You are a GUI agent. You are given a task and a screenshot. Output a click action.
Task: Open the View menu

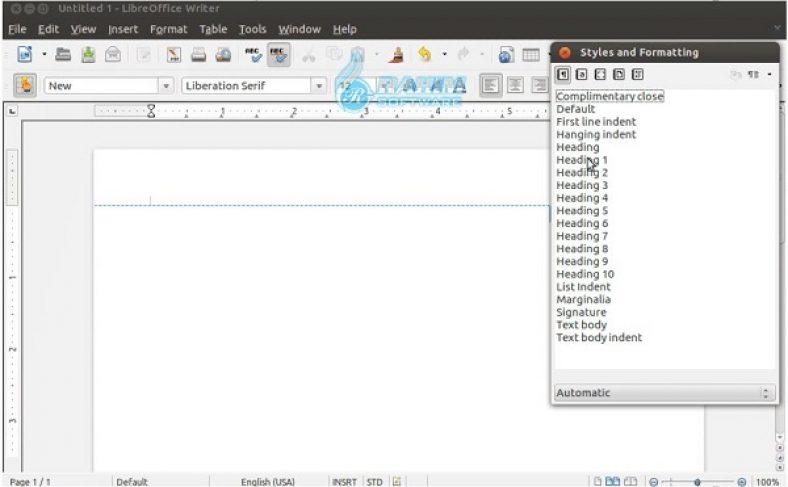pos(83,29)
